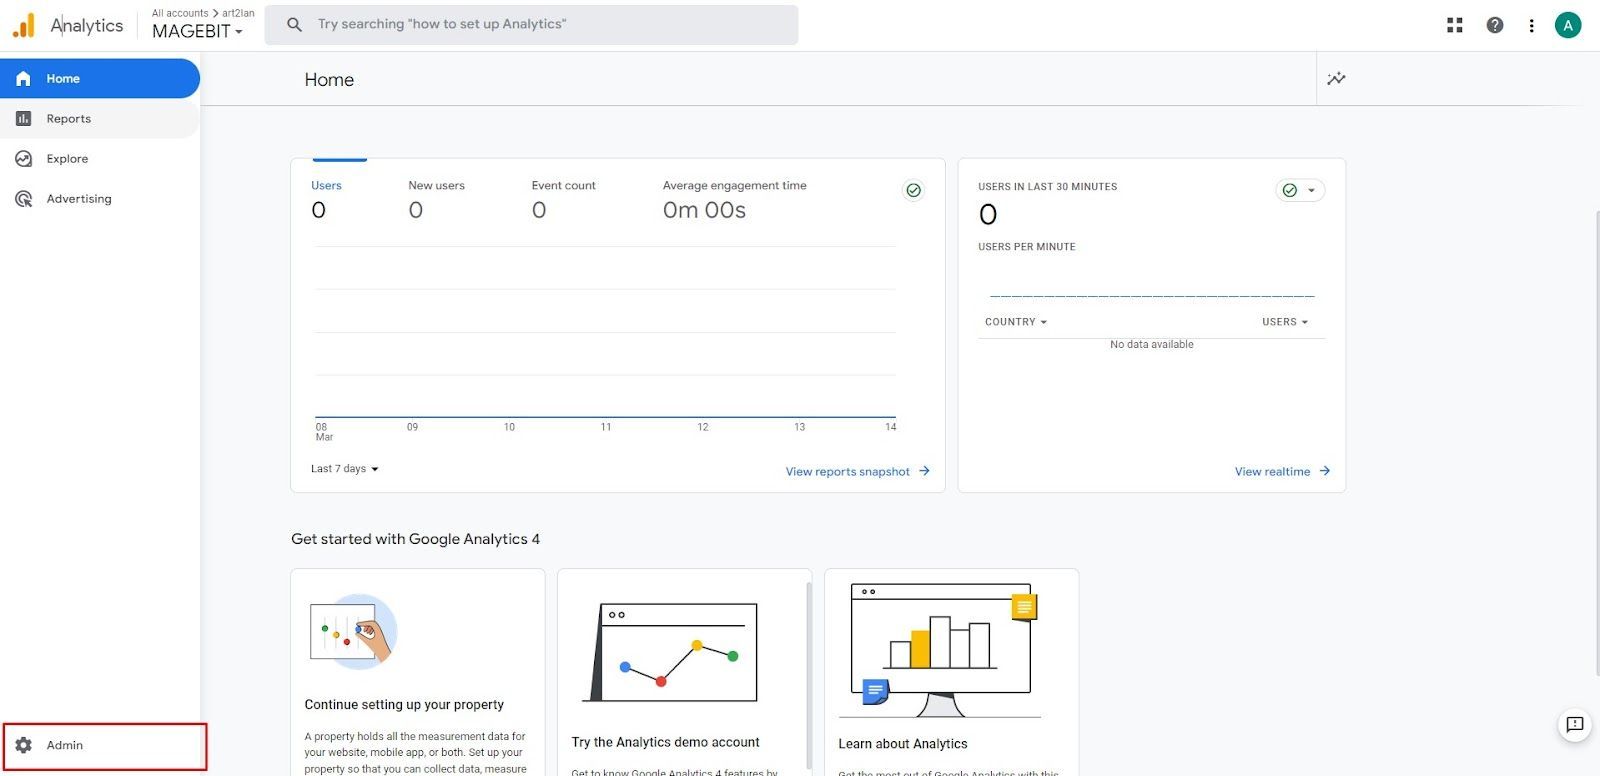Open the three-dot more options menu
Viewport: 1600px width, 776px height.
[x=1531, y=26]
